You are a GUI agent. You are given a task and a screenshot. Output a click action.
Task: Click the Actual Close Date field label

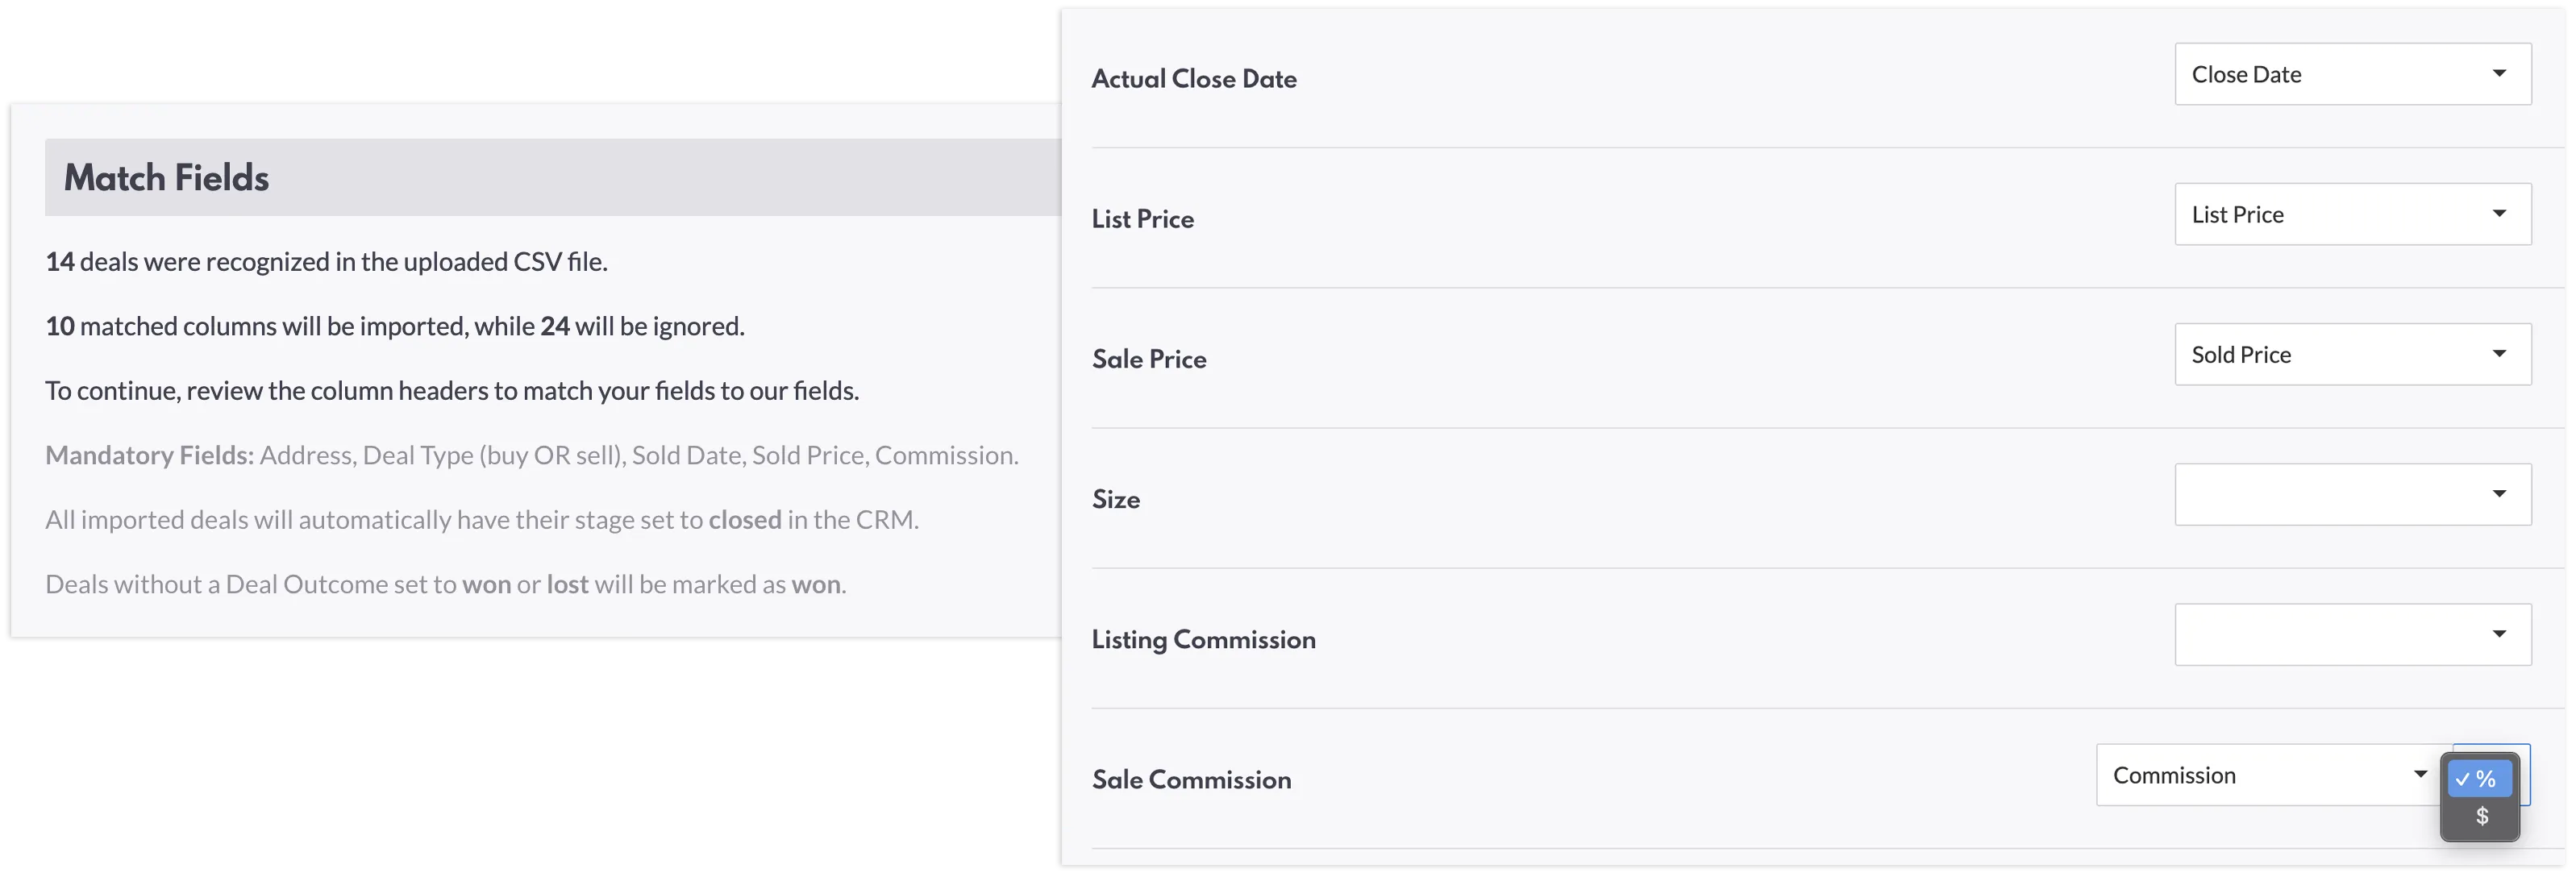(x=1194, y=79)
